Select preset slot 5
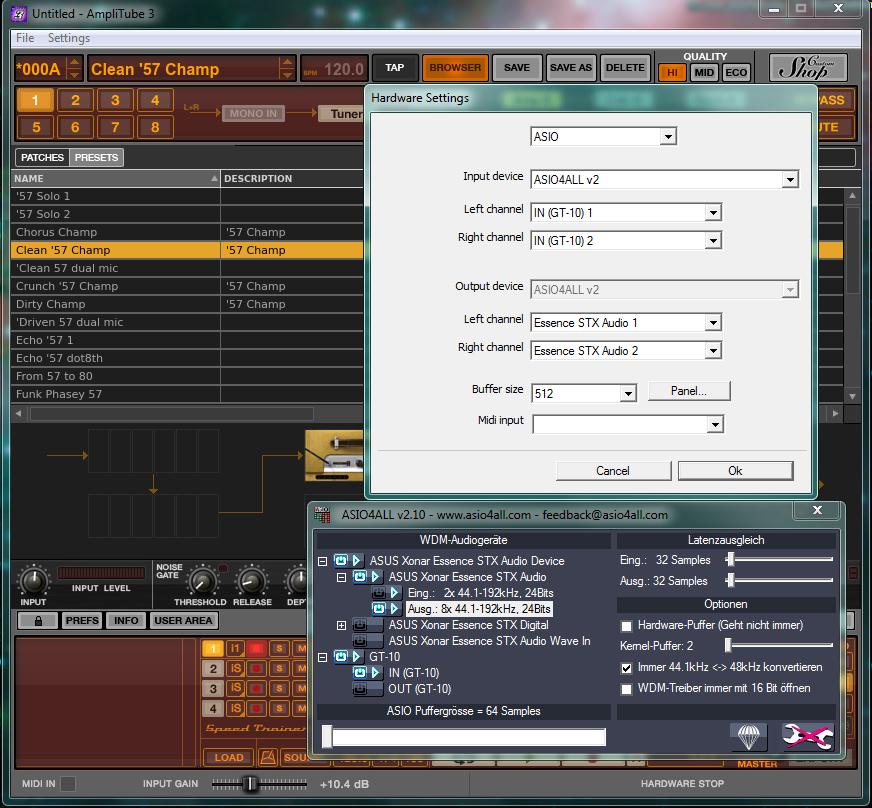Screen dimensions: 872x808 (x=36, y=127)
